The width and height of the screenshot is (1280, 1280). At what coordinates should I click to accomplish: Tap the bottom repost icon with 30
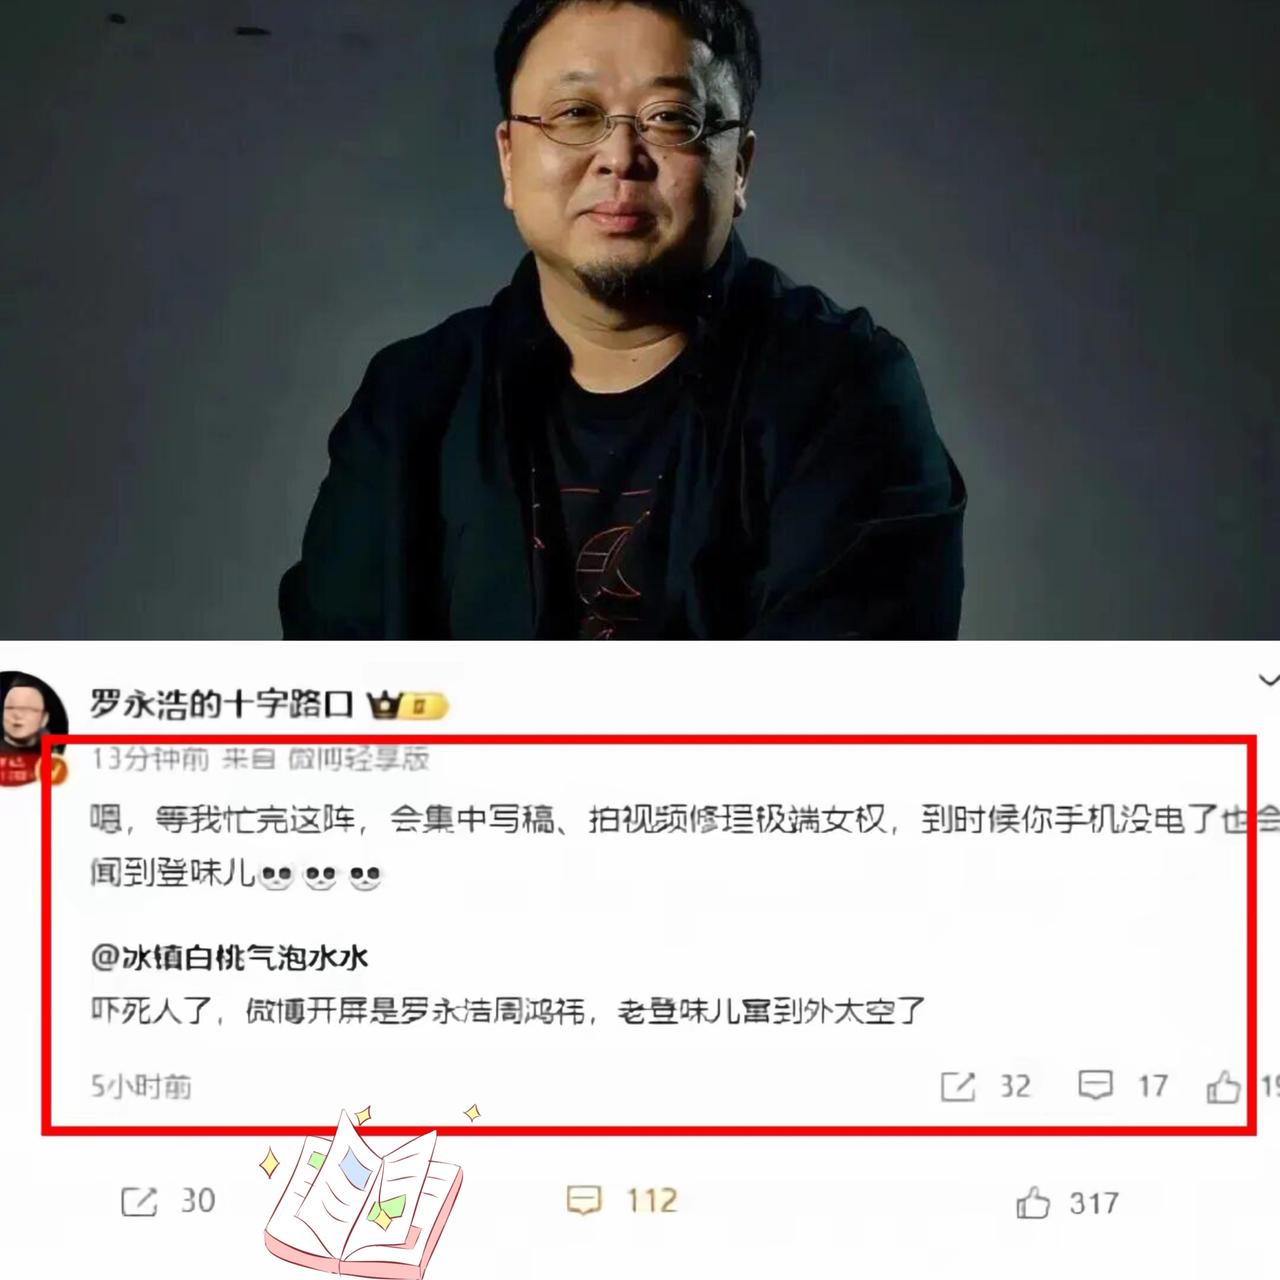[x=138, y=1201]
